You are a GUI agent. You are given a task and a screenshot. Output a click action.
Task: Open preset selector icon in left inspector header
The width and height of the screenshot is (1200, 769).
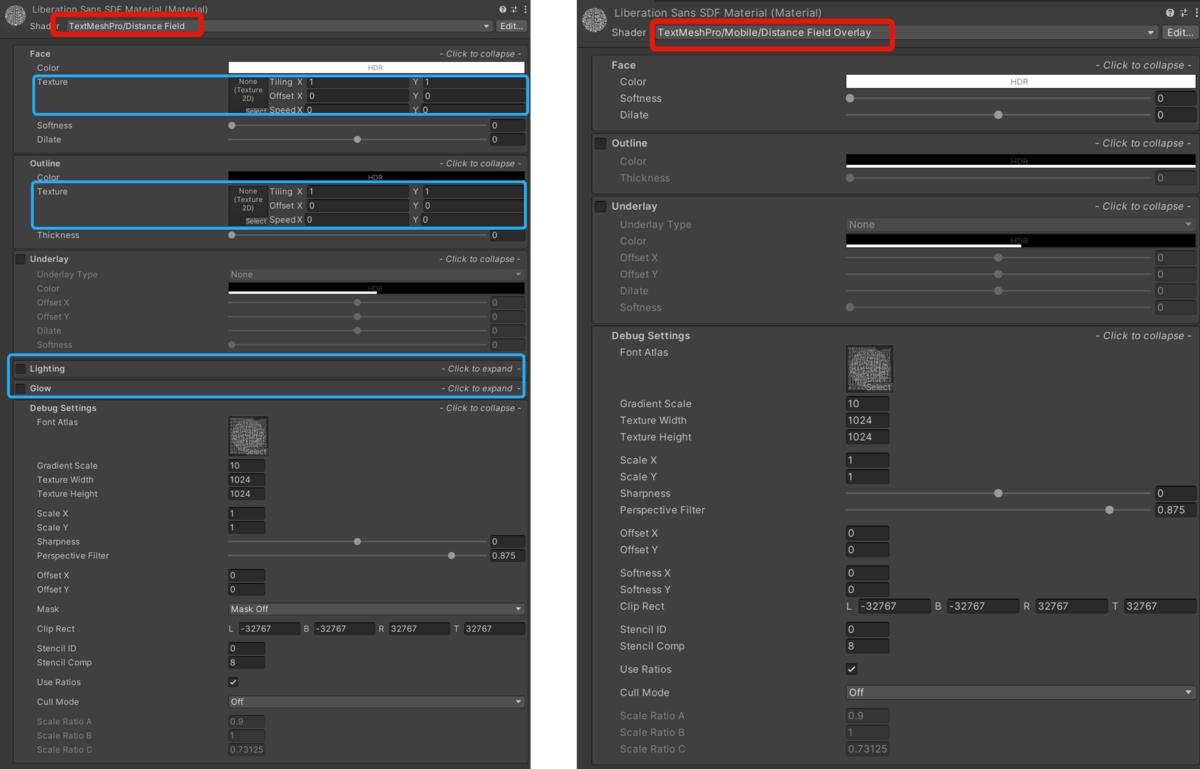click(514, 9)
